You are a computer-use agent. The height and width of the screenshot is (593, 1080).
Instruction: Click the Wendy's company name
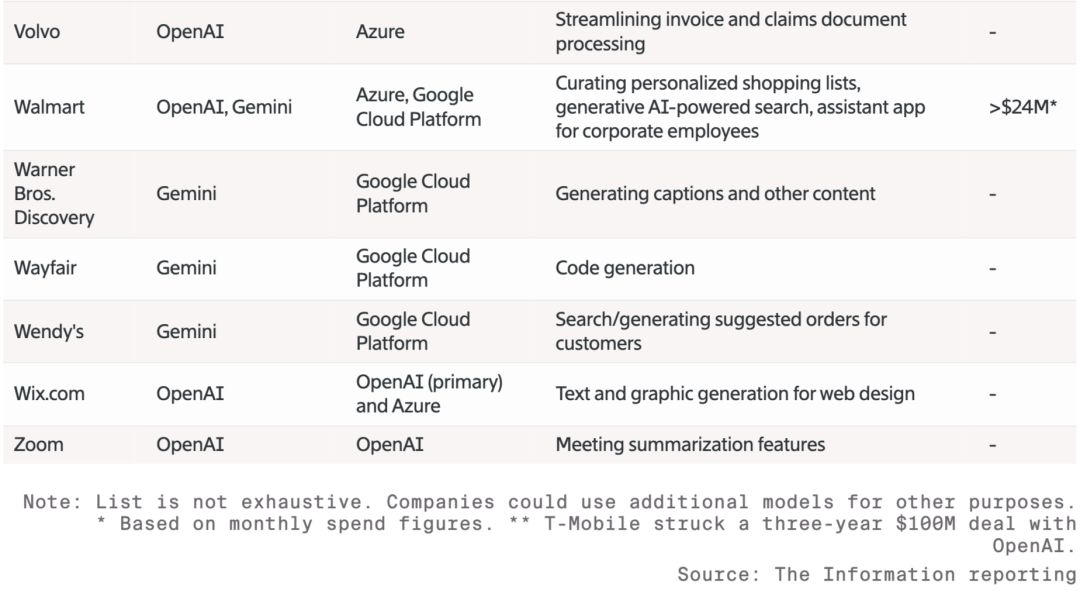(50, 331)
